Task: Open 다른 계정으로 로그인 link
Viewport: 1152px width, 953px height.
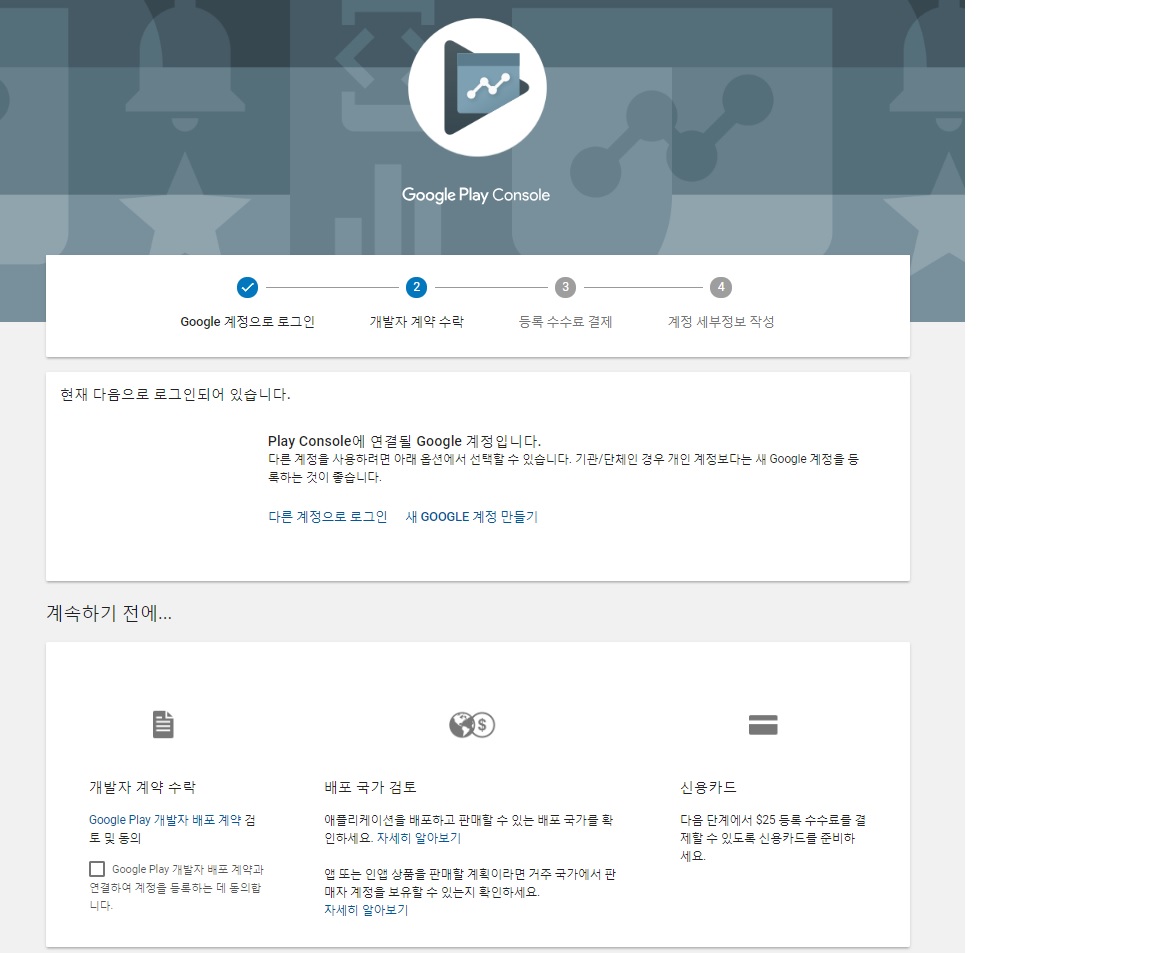Action: coord(328,517)
